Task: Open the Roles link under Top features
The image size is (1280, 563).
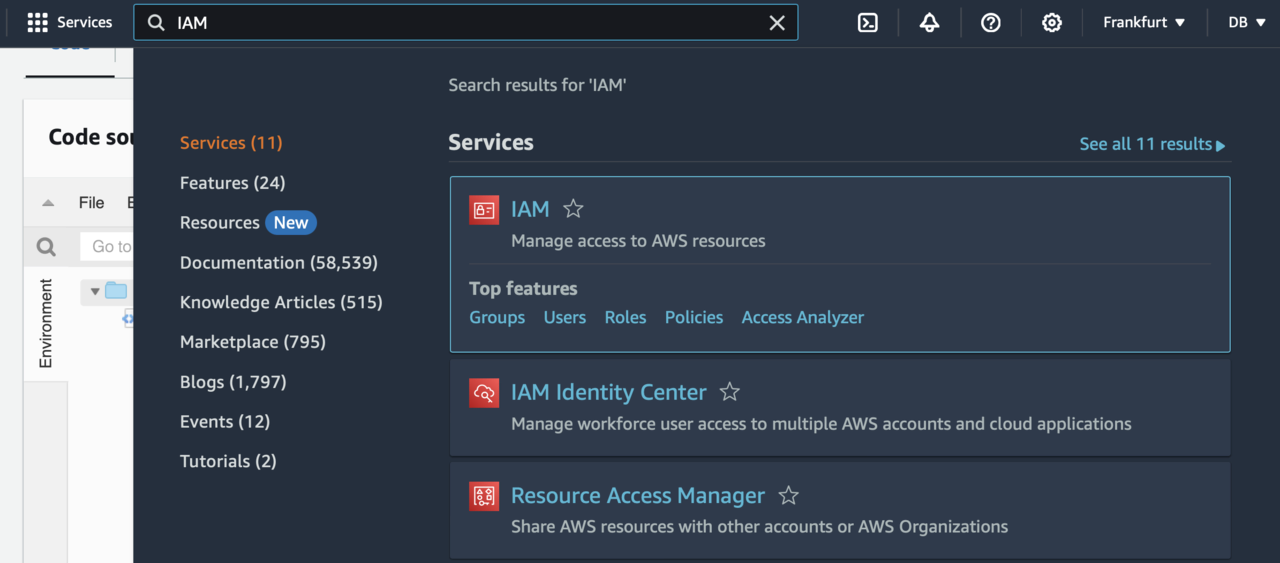Action: 625,317
